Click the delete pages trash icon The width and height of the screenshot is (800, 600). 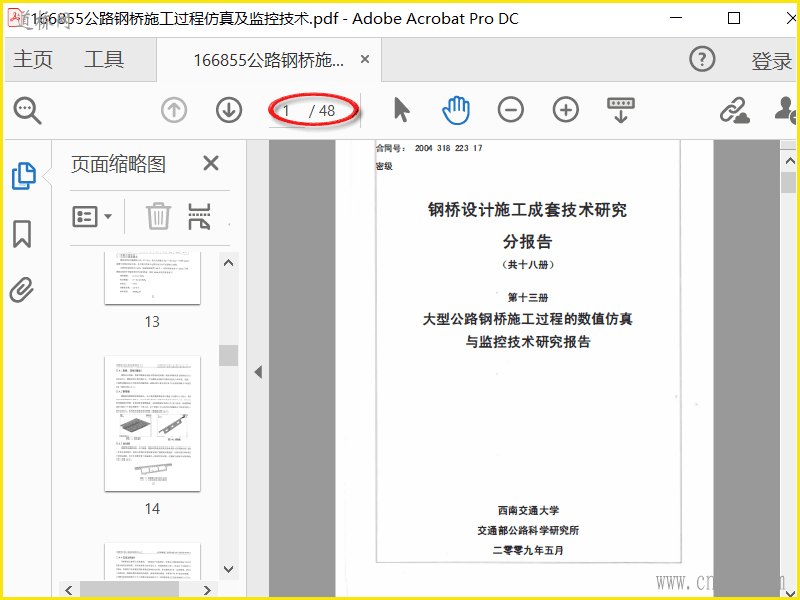(159, 216)
